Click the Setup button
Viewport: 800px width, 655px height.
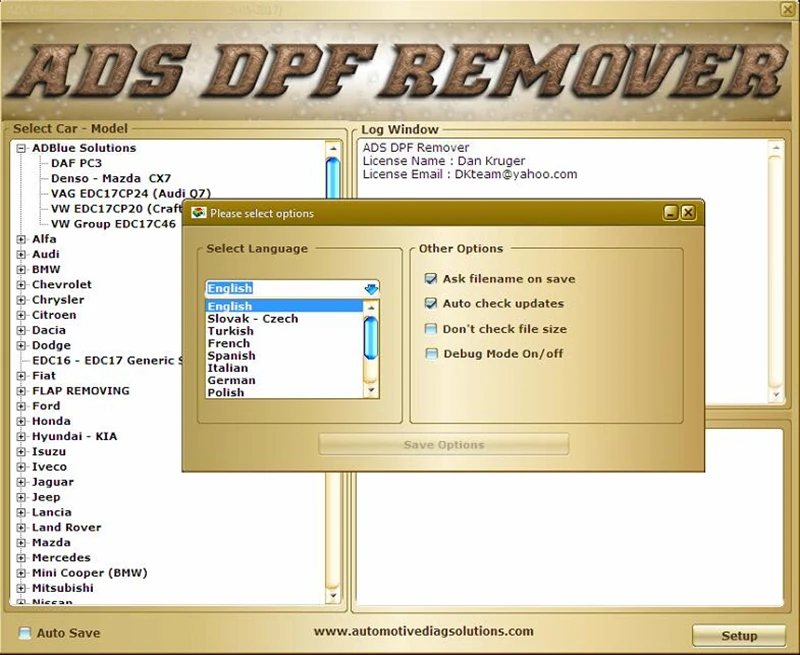pyautogui.click(x=739, y=636)
